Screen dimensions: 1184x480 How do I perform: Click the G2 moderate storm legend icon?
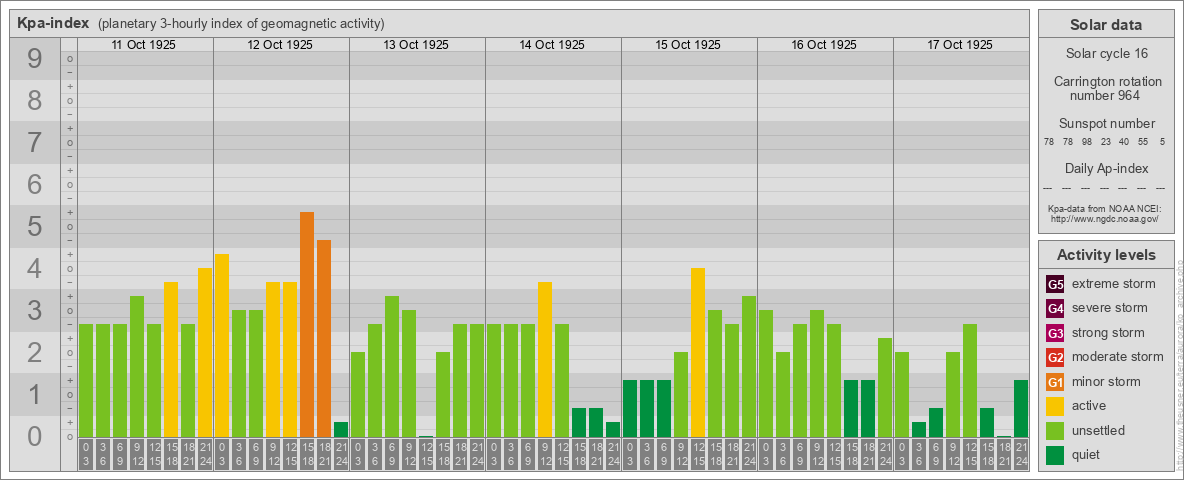(x=1055, y=357)
